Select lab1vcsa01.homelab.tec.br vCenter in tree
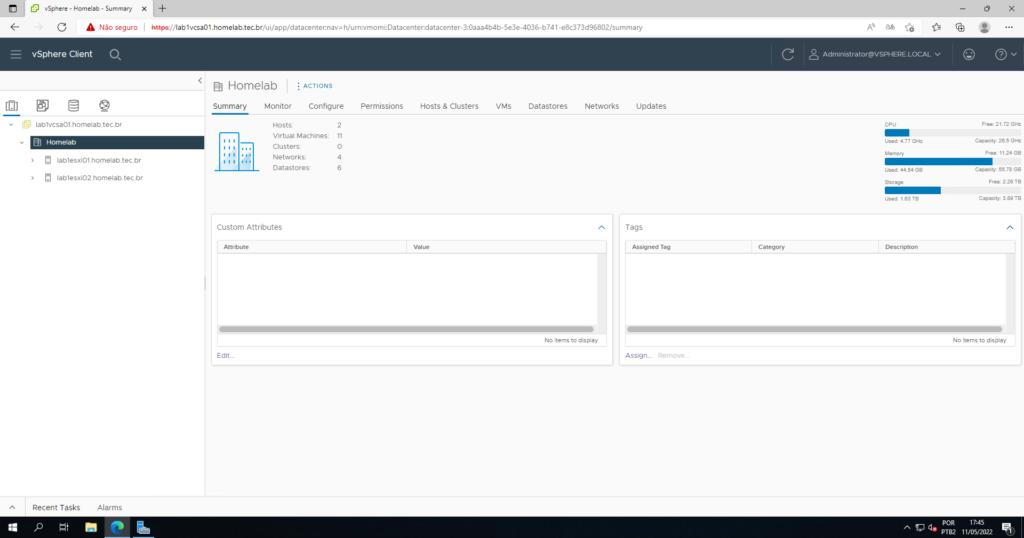 click(78, 124)
